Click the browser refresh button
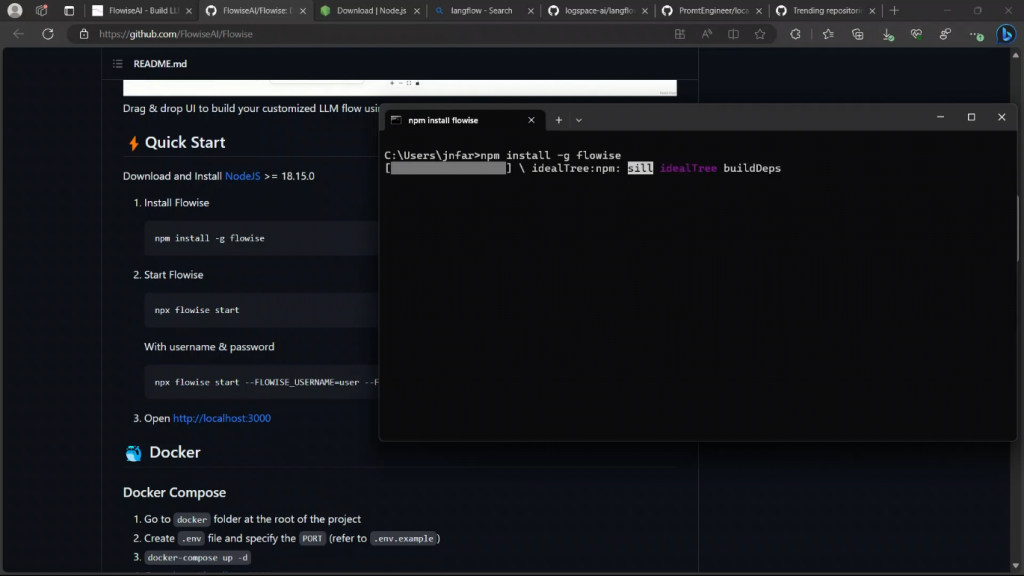The width and height of the screenshot is (1024, 576). coord(47,34)
